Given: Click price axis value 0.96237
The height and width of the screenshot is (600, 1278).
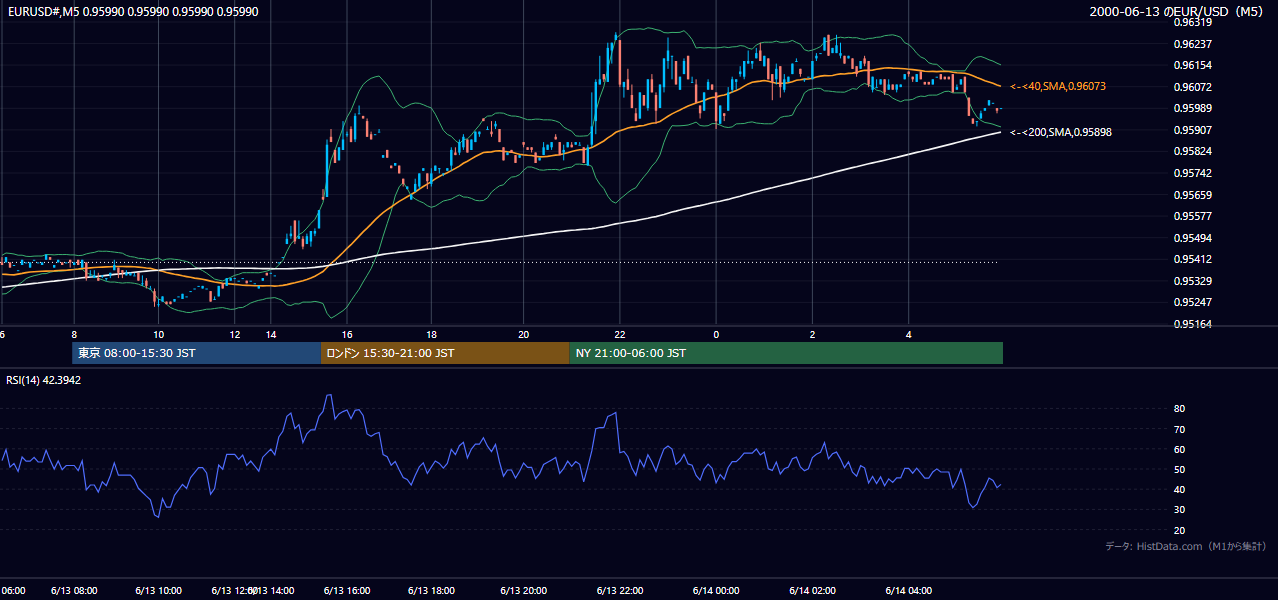Looking at the screenshot, I should (1193, 44).
